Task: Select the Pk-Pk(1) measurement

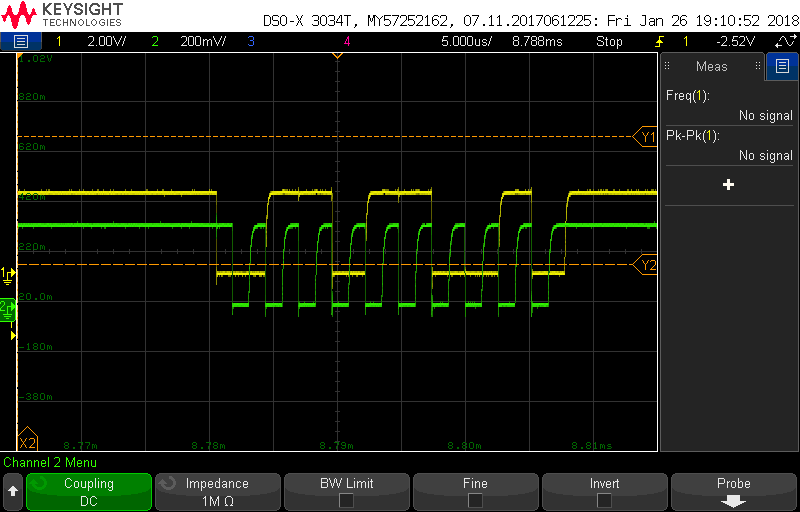Action: click(x=730, y=145)
